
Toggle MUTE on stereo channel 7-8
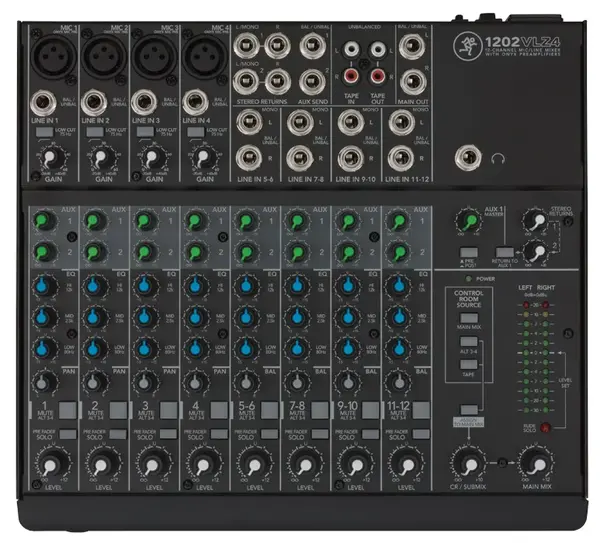click(x=320, y=410)
